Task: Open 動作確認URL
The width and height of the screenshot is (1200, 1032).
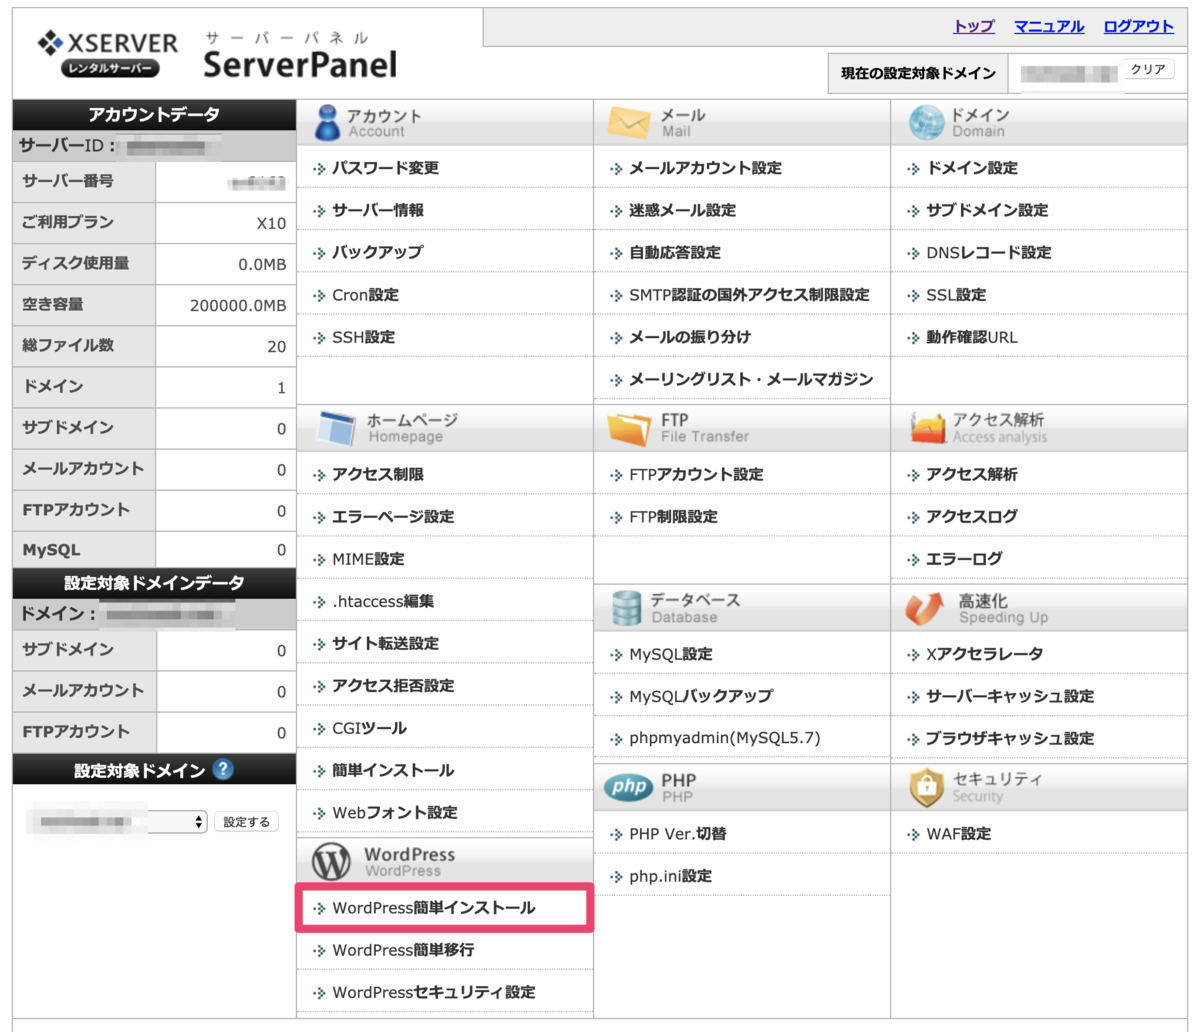Action: pos(972,337)
